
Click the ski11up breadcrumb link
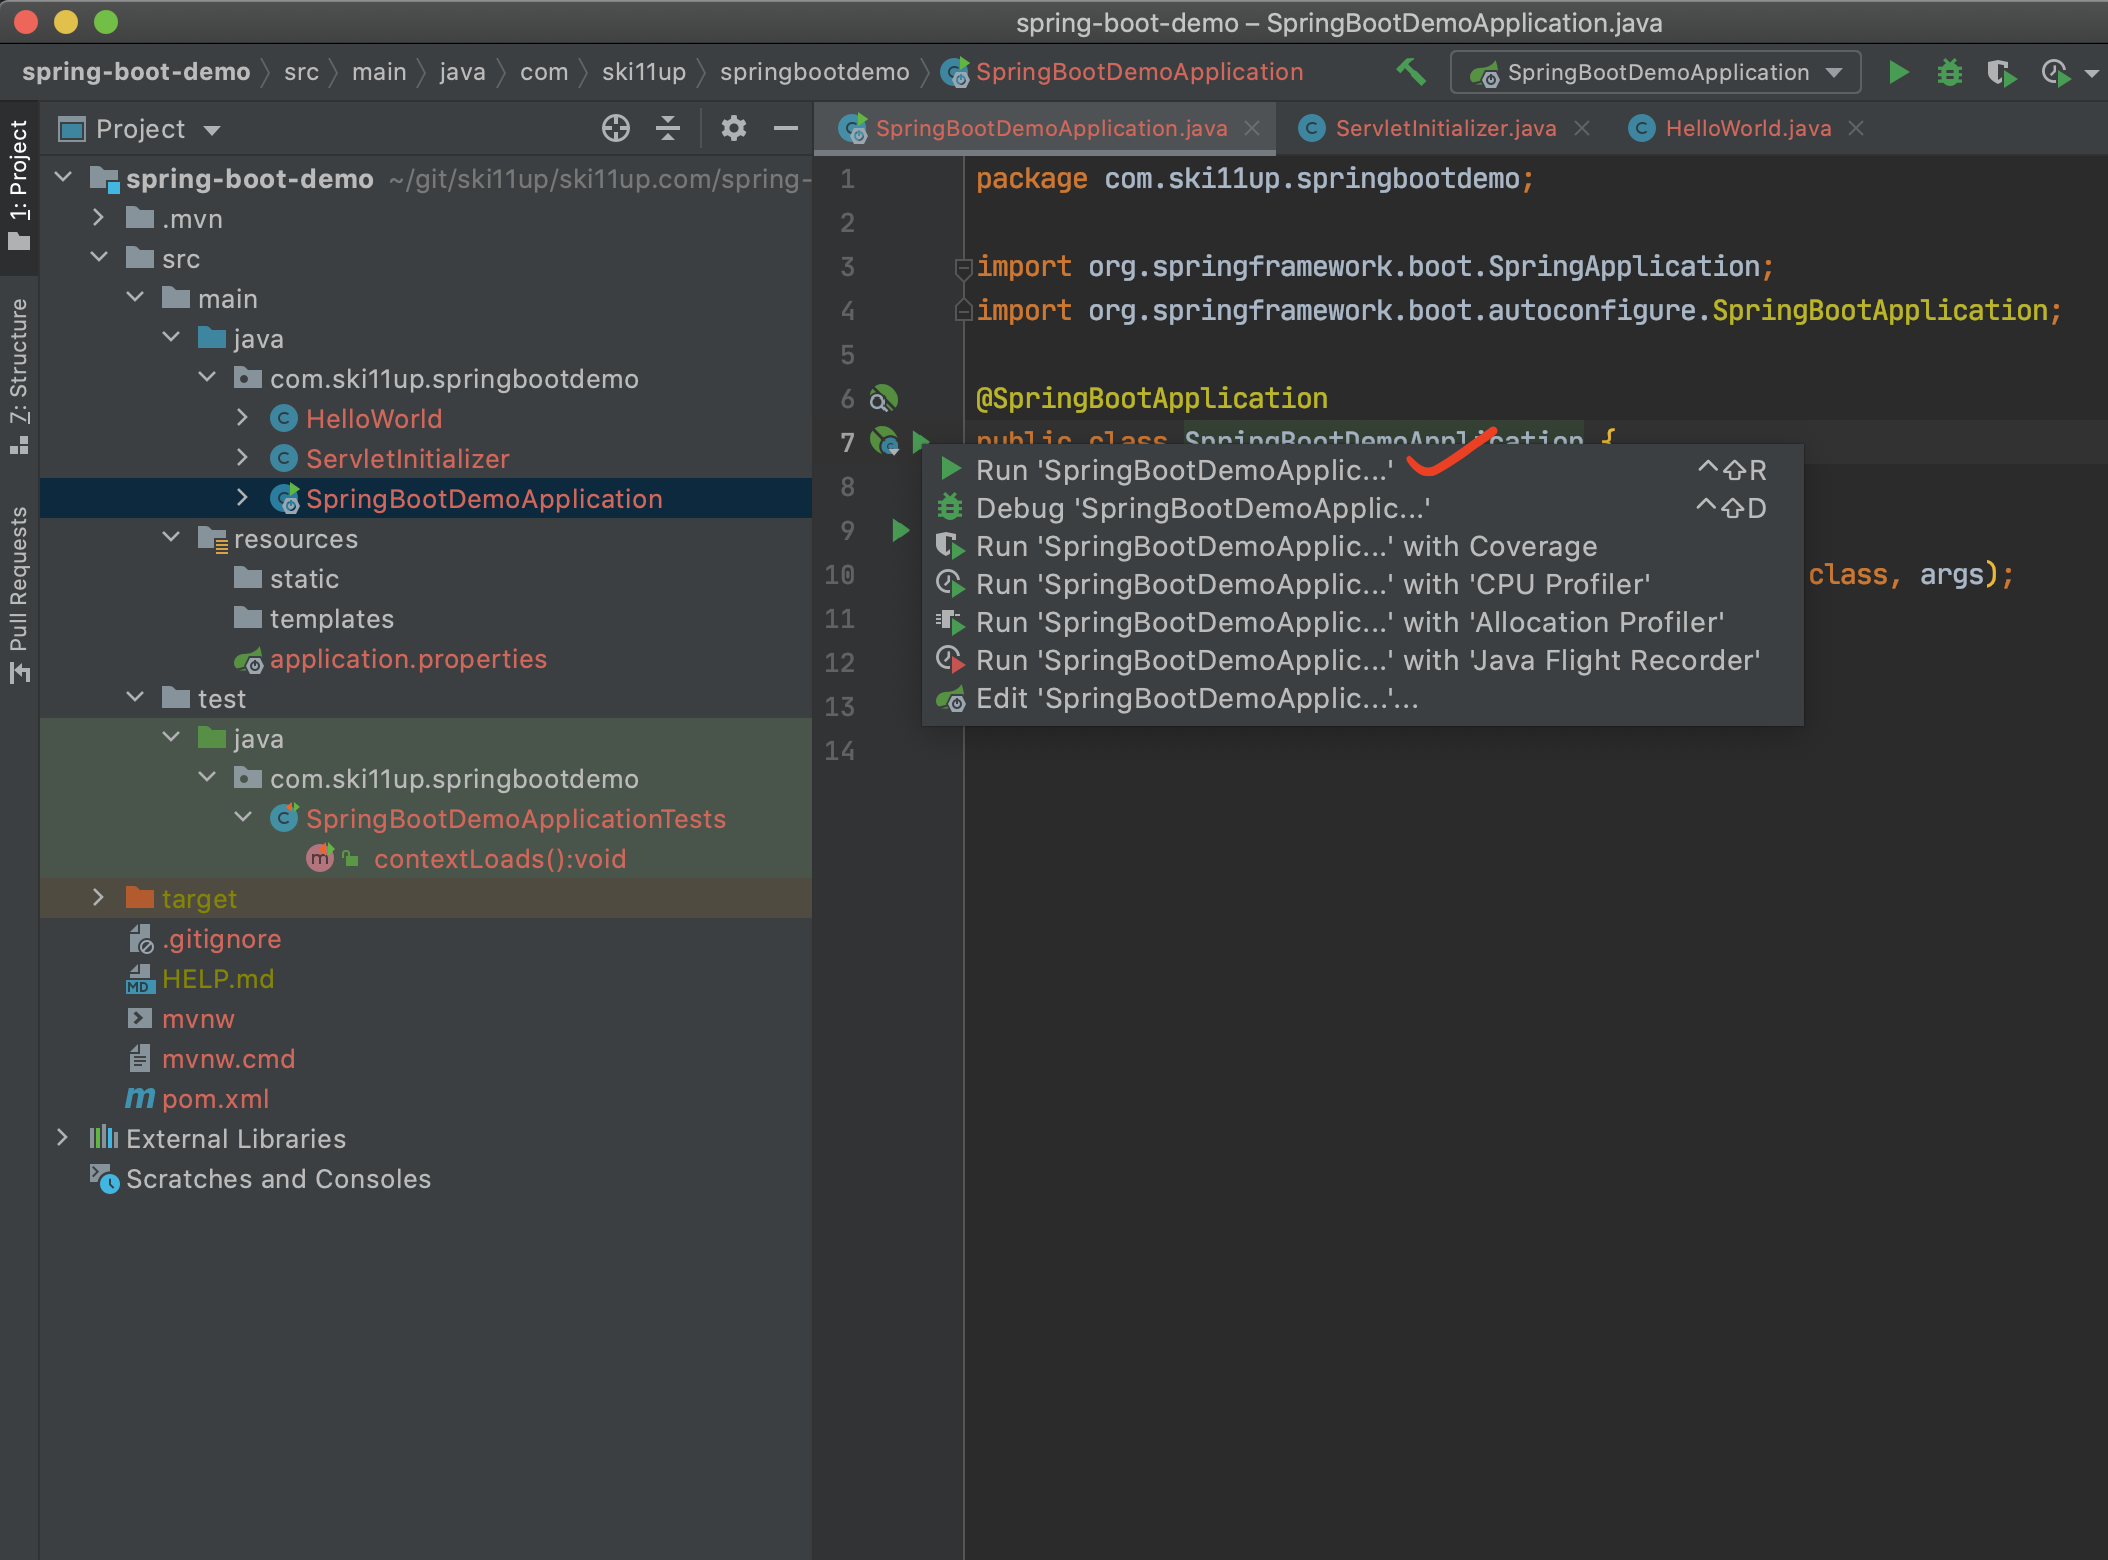pyautogui.click(x=643, y=72)
